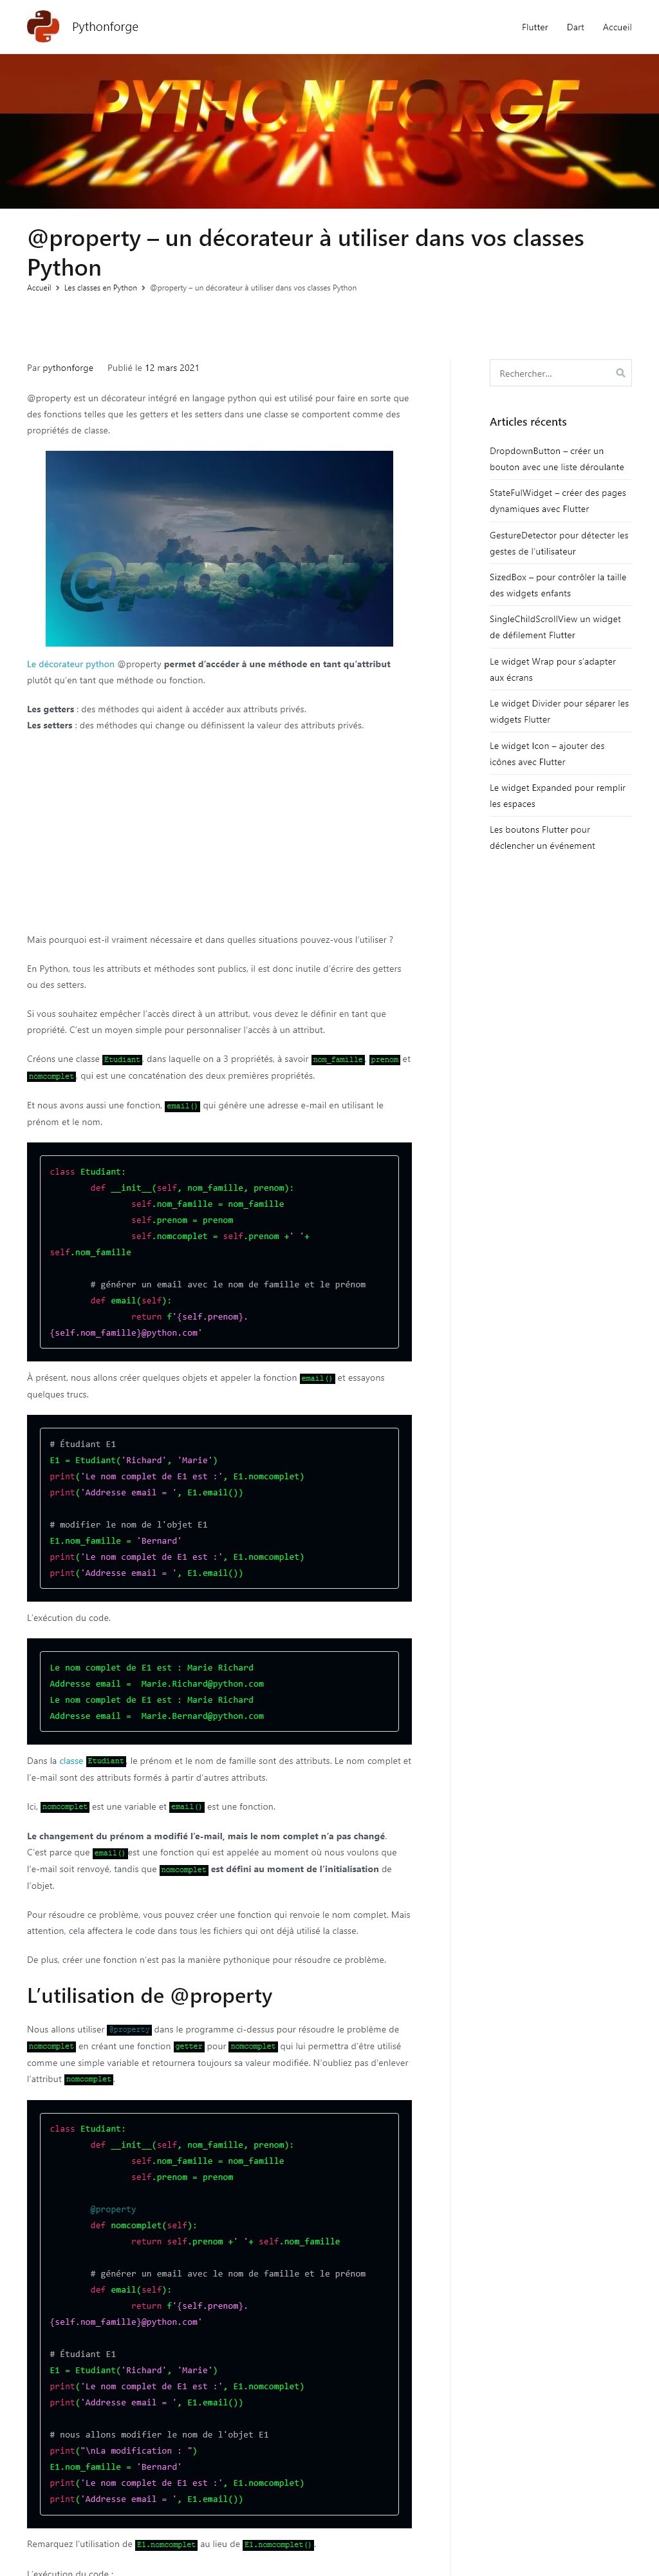Click the Pythonforge Python logo icon
659x2576 pixels.
43,27
